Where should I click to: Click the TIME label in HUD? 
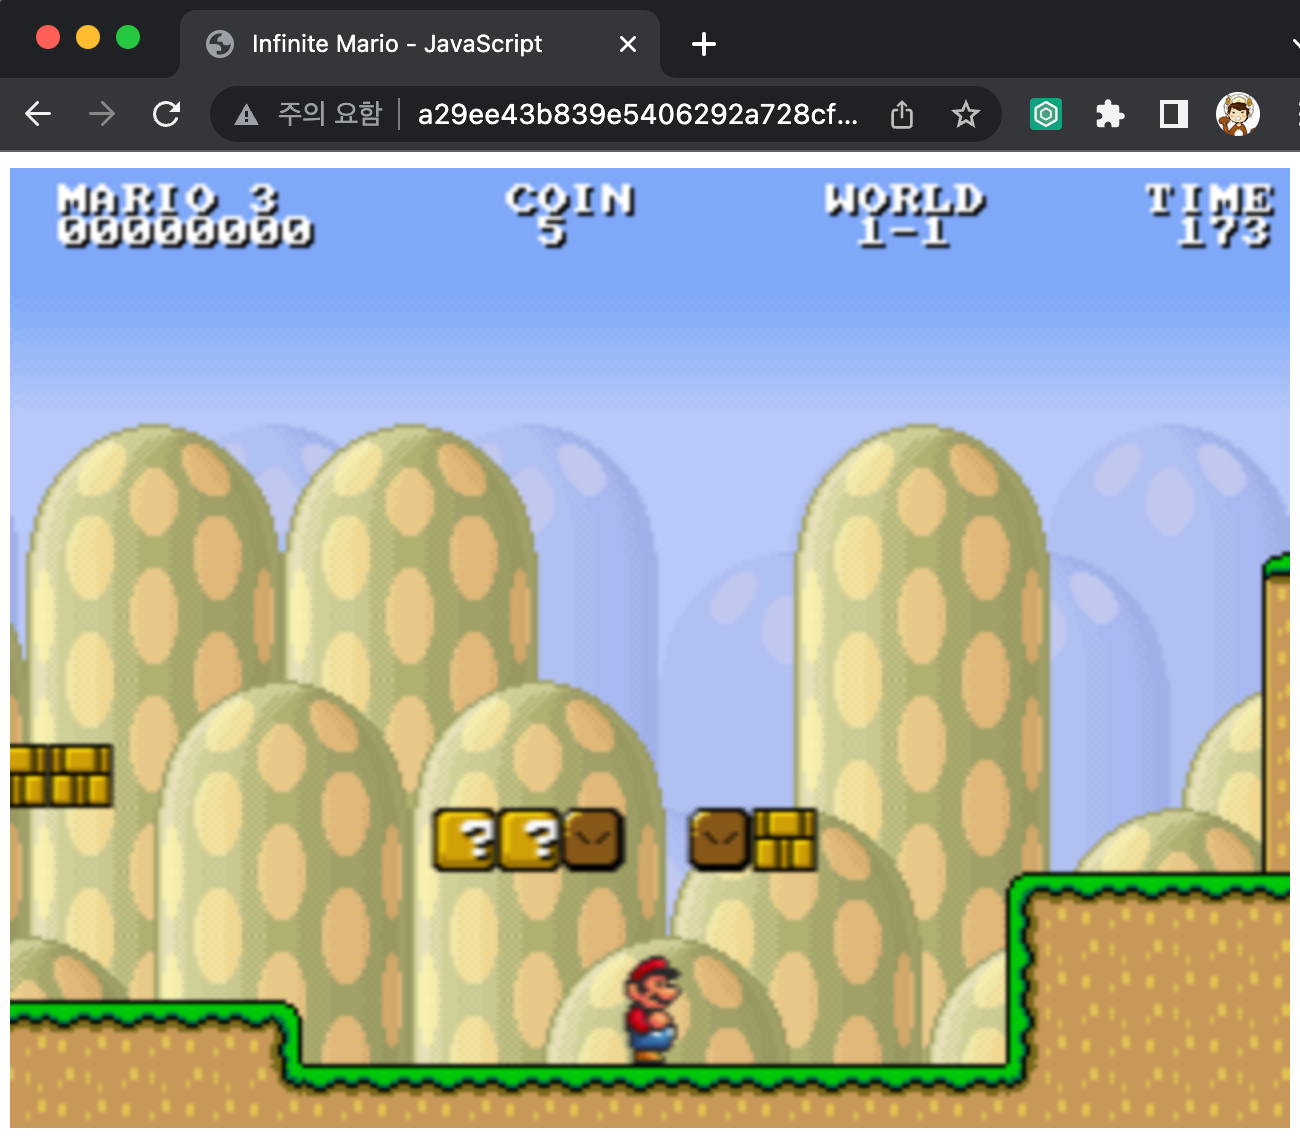pos(1210,199)
